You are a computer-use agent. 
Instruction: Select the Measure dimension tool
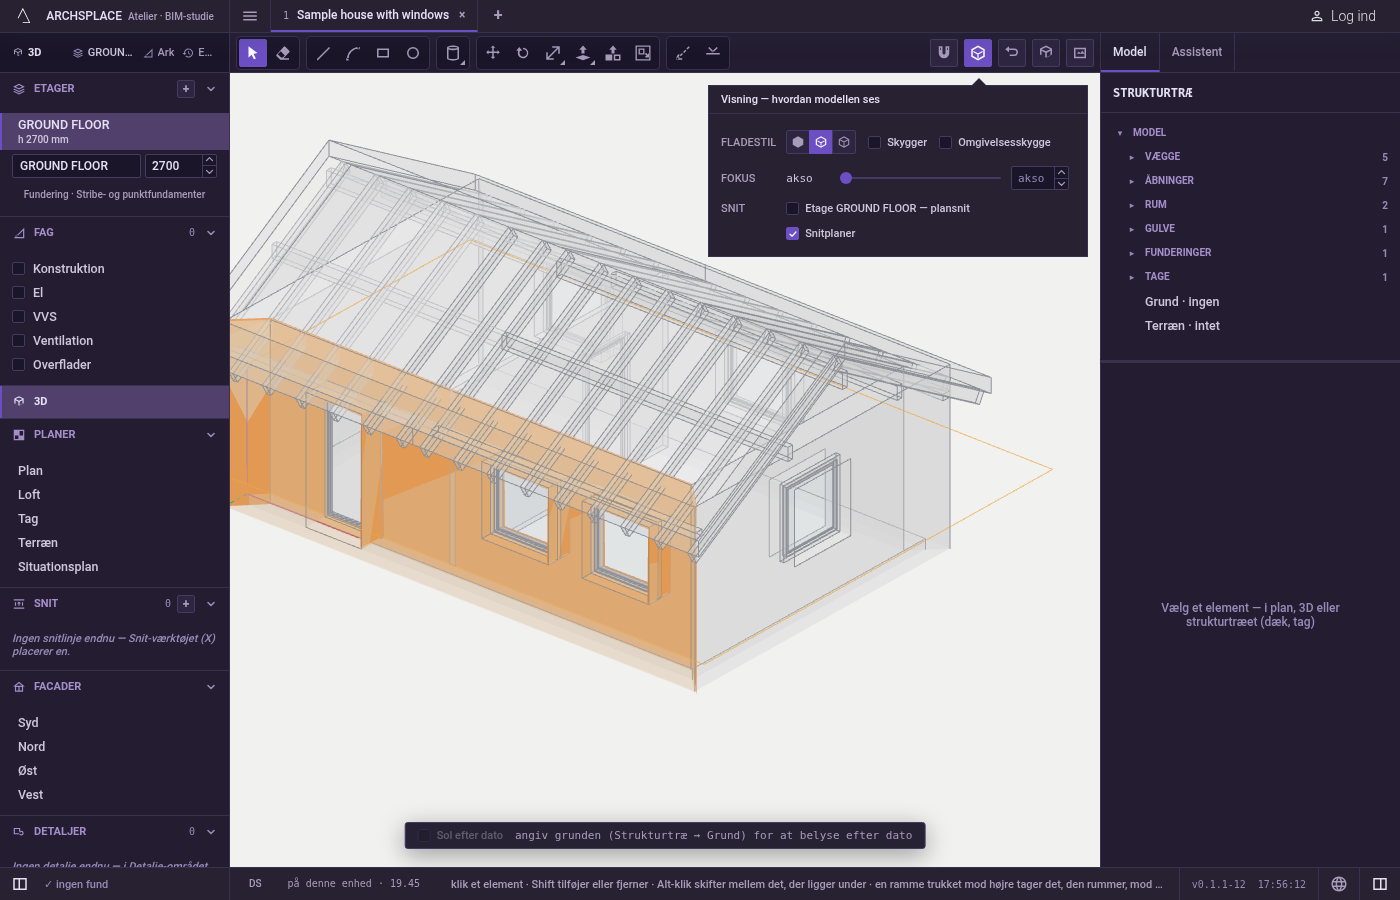coord(683,53)
